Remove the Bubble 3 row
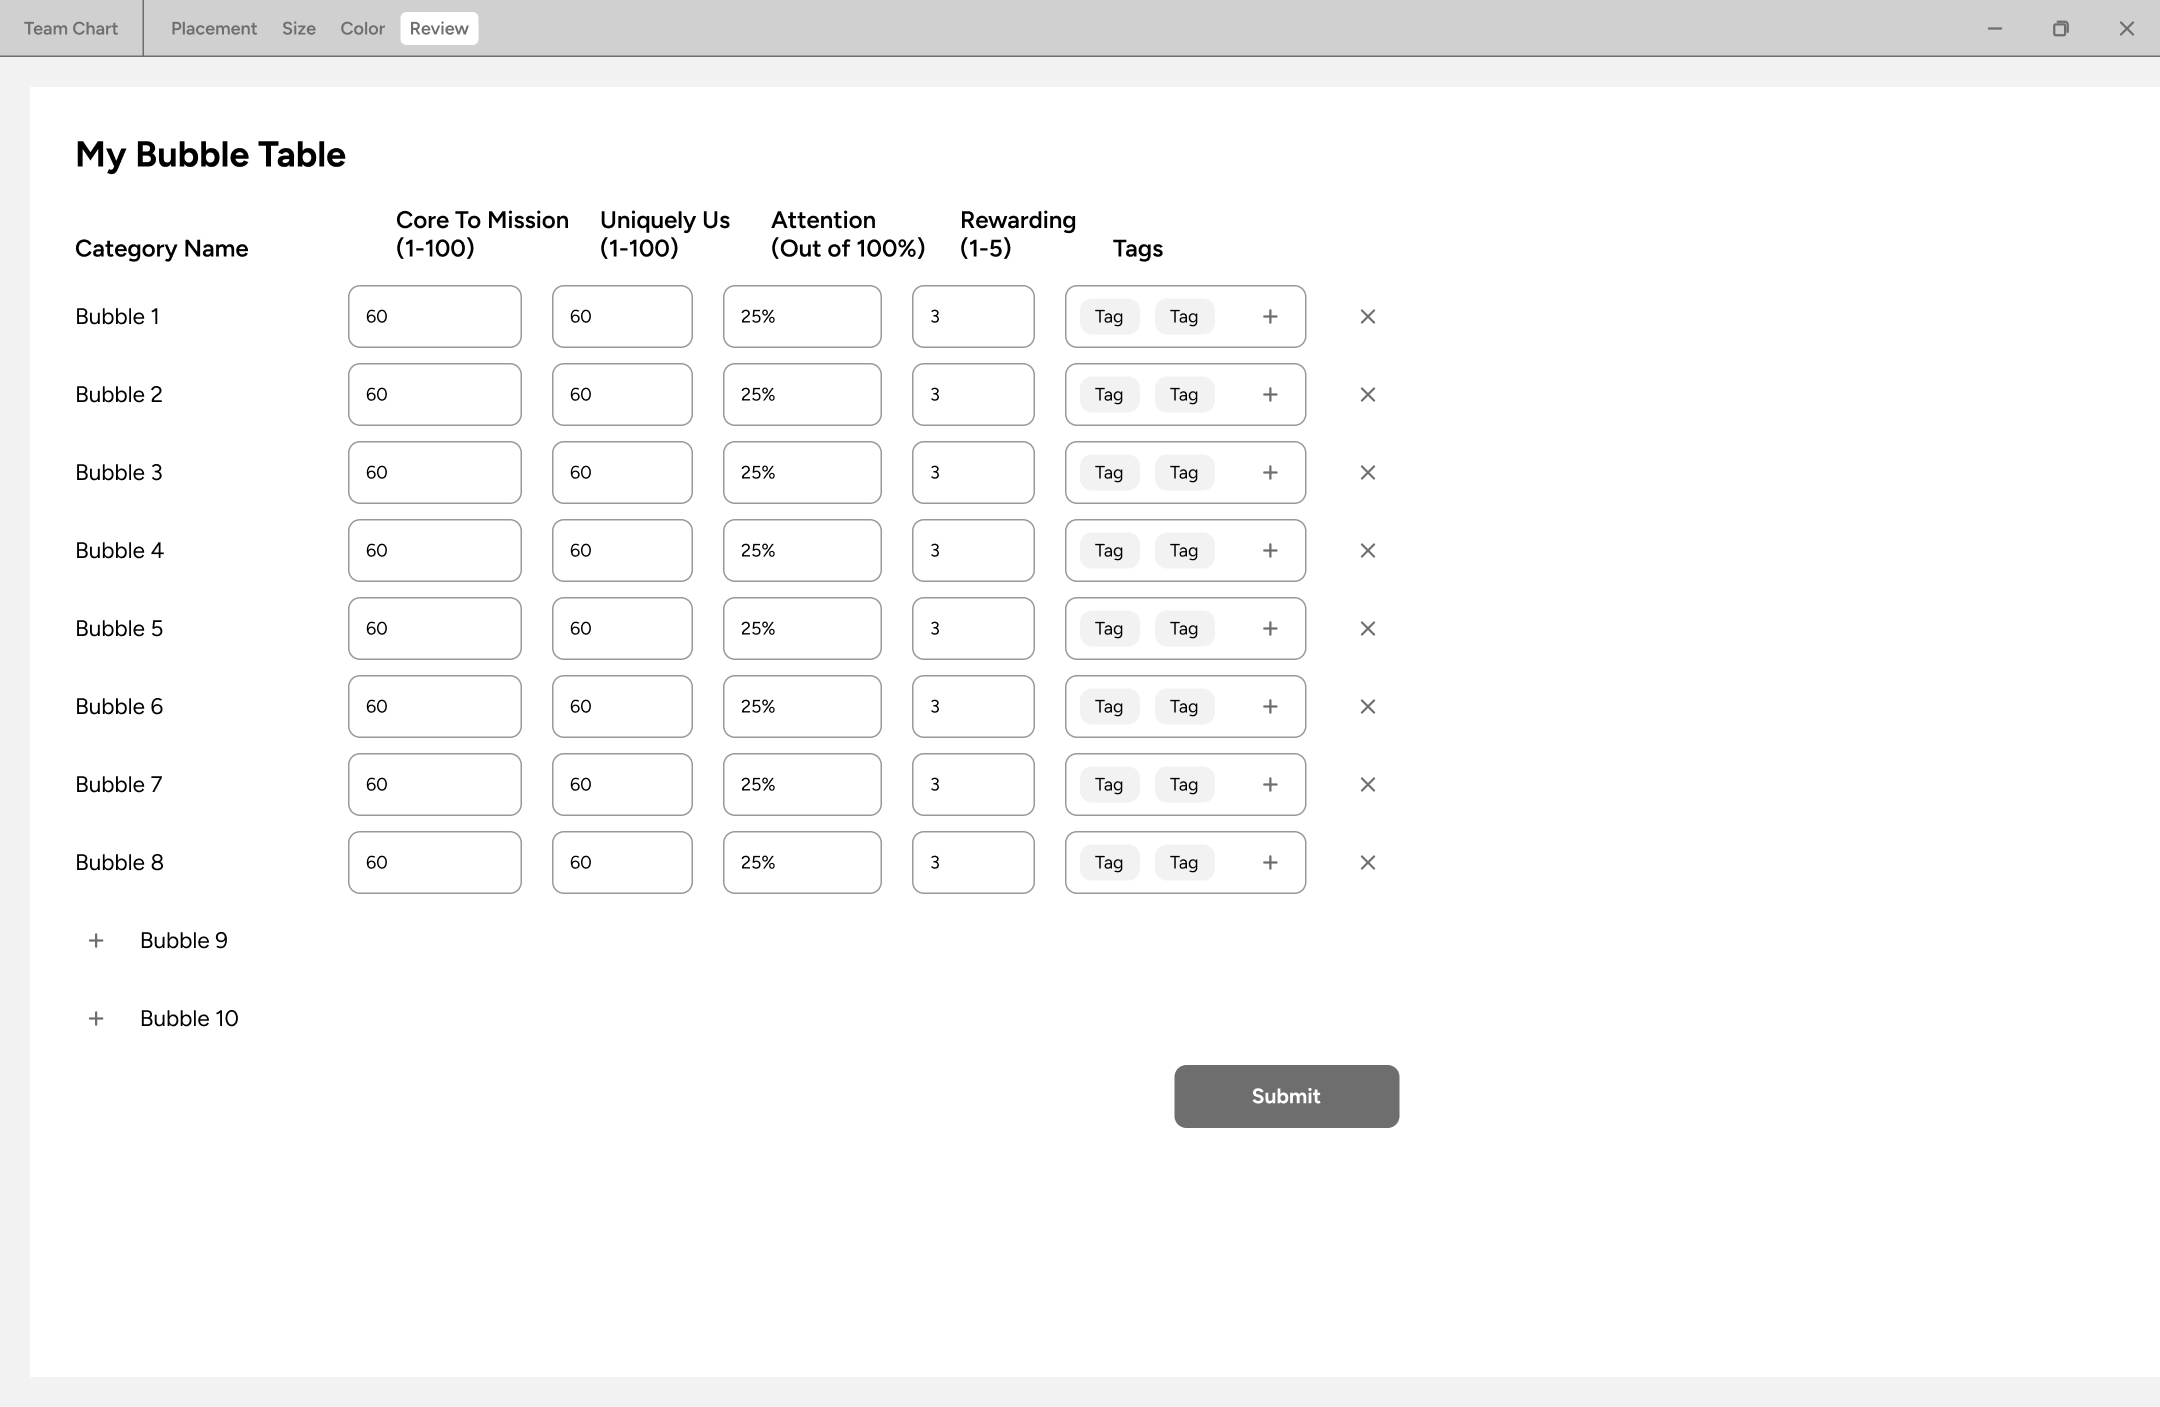The width and height of the screenshot is (2160, 1407). (1368, 473)
